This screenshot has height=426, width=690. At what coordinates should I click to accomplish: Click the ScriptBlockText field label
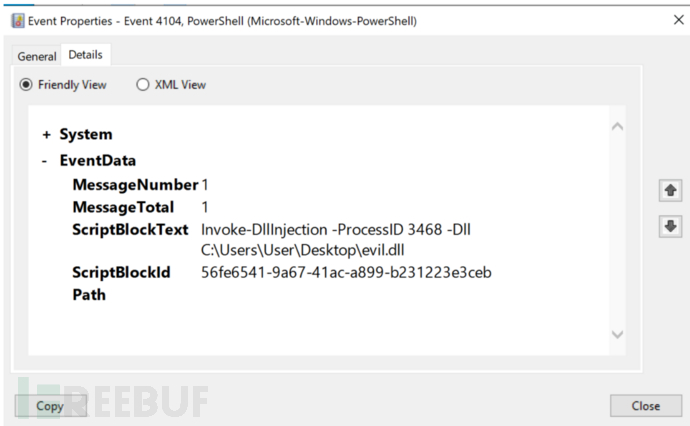130,230
